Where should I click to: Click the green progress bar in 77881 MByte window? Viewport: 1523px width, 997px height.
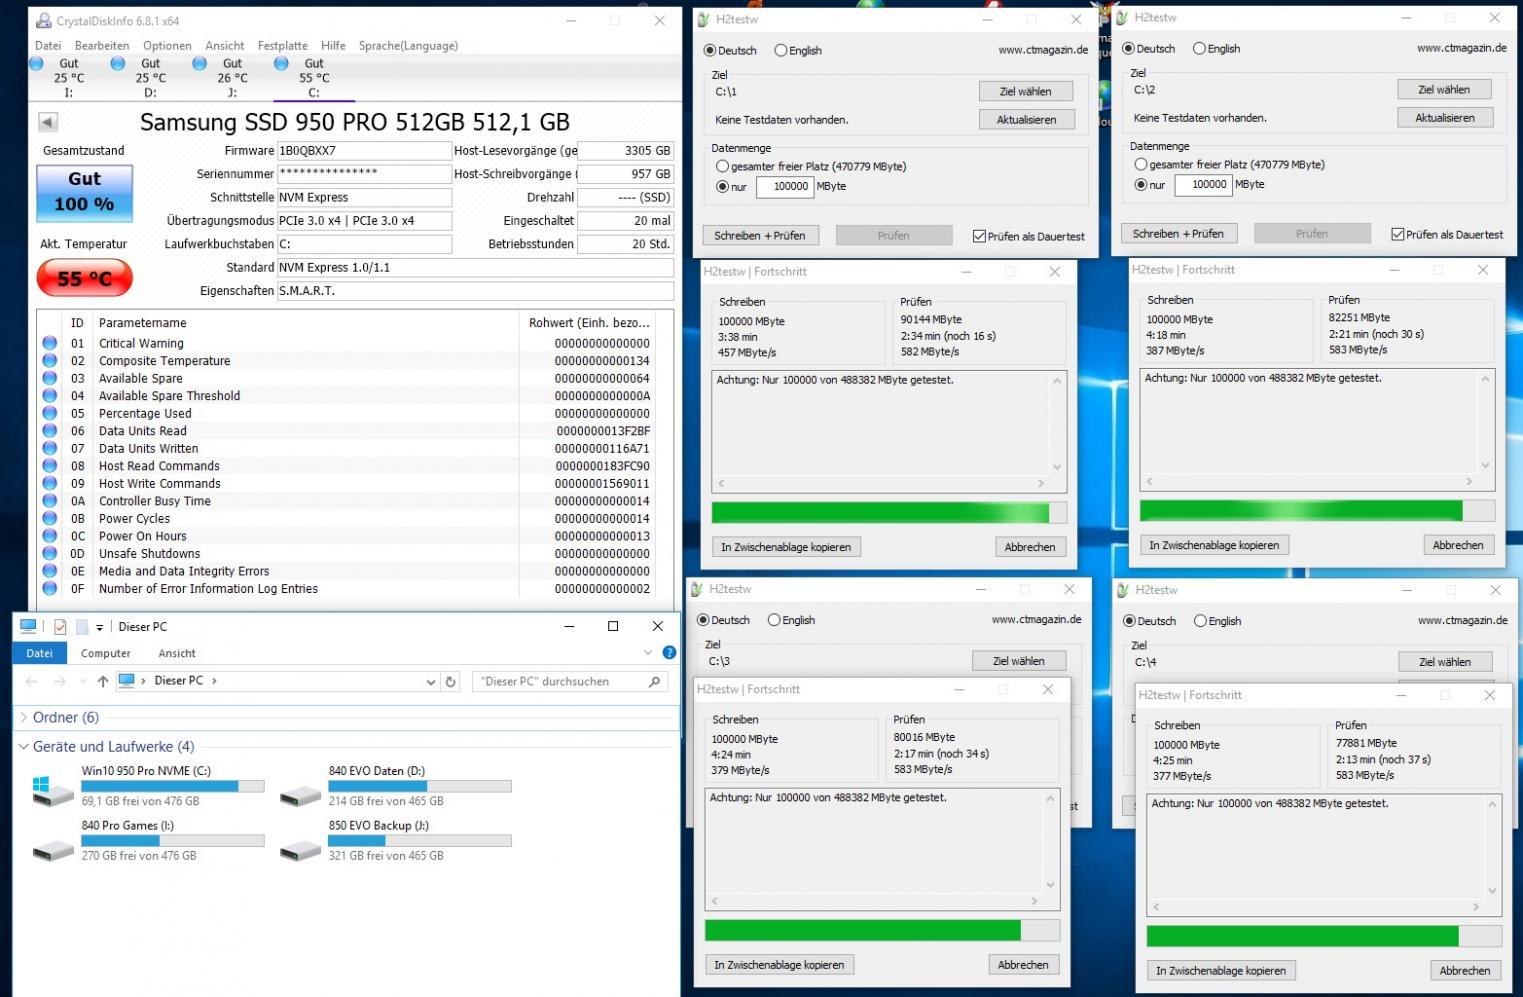click(x=1324, y=936)
